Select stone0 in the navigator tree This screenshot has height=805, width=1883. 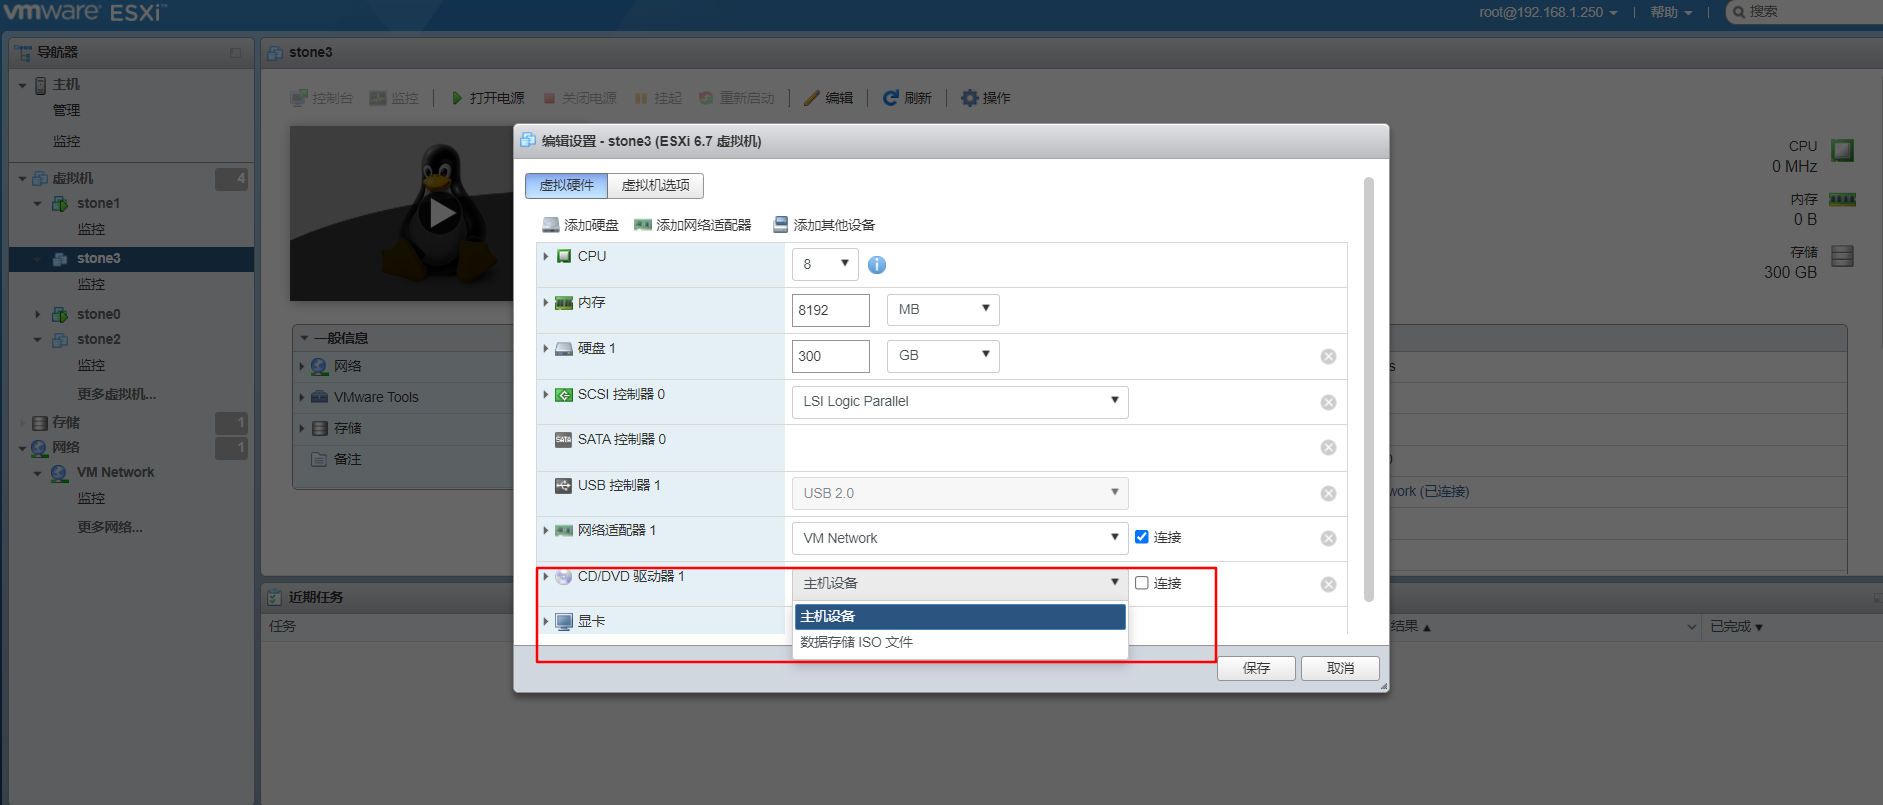point(98,315)
